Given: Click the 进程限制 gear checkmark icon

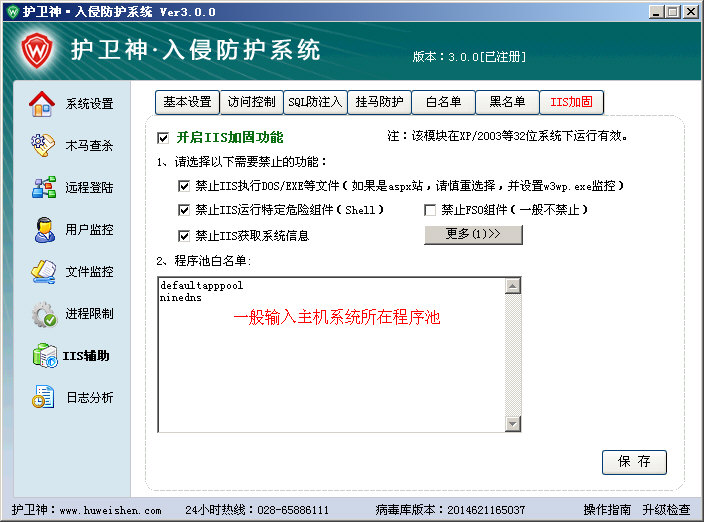Looking at the screenshot, I should point(44,314).
